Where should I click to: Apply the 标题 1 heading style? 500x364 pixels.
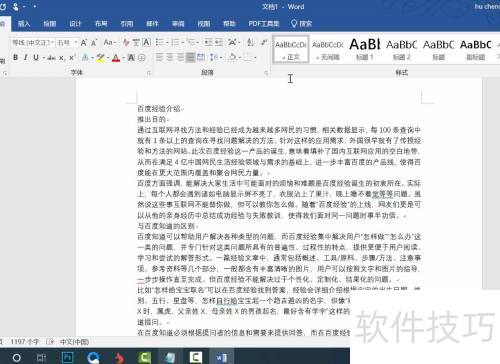click(365, 49)
